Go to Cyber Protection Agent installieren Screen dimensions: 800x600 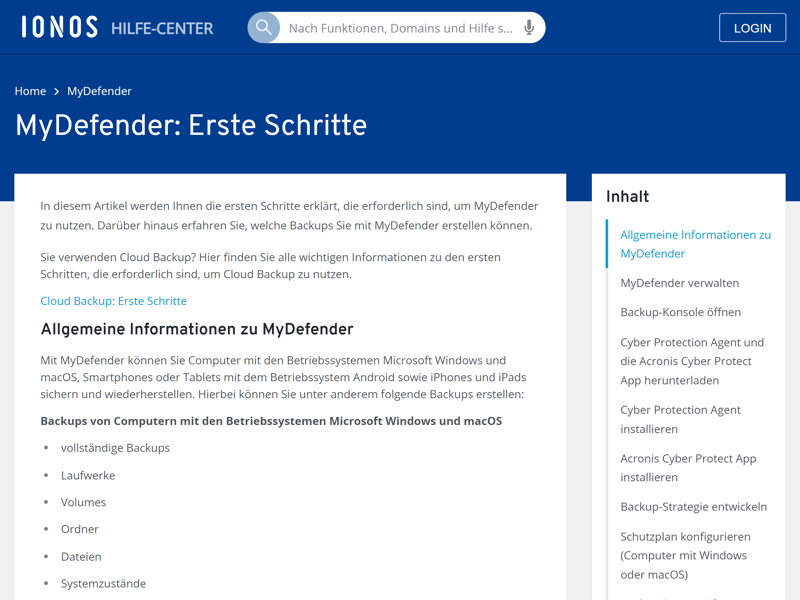pos(678,419)
